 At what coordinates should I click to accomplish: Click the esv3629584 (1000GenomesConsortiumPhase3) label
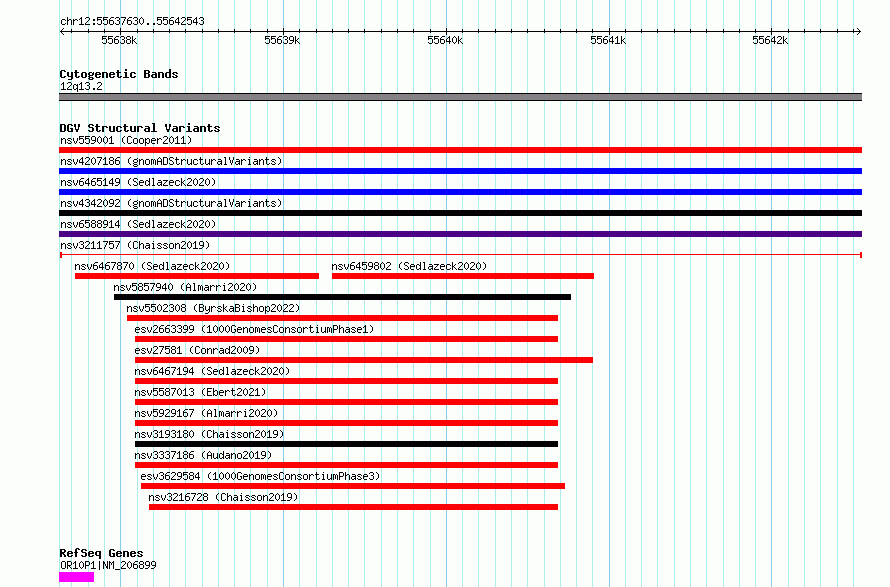261,476
